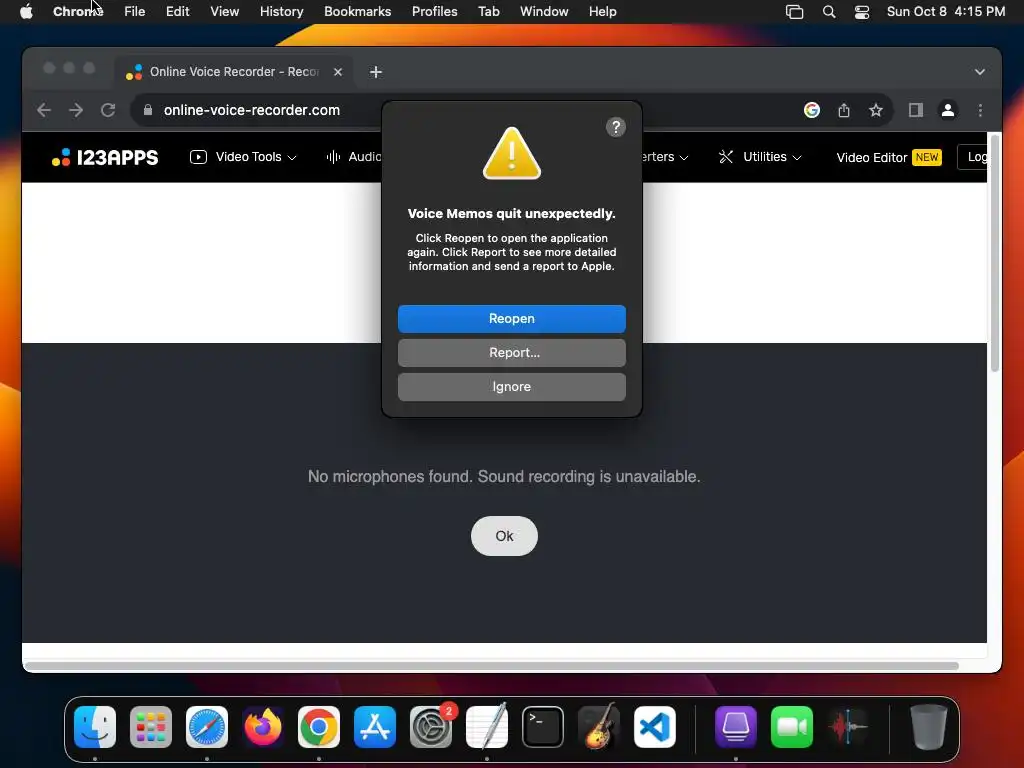The width and height of the screenshot is (1024, 768).
Task: Toggle the Chrome side panel icon
Action: tap(916, 110)
